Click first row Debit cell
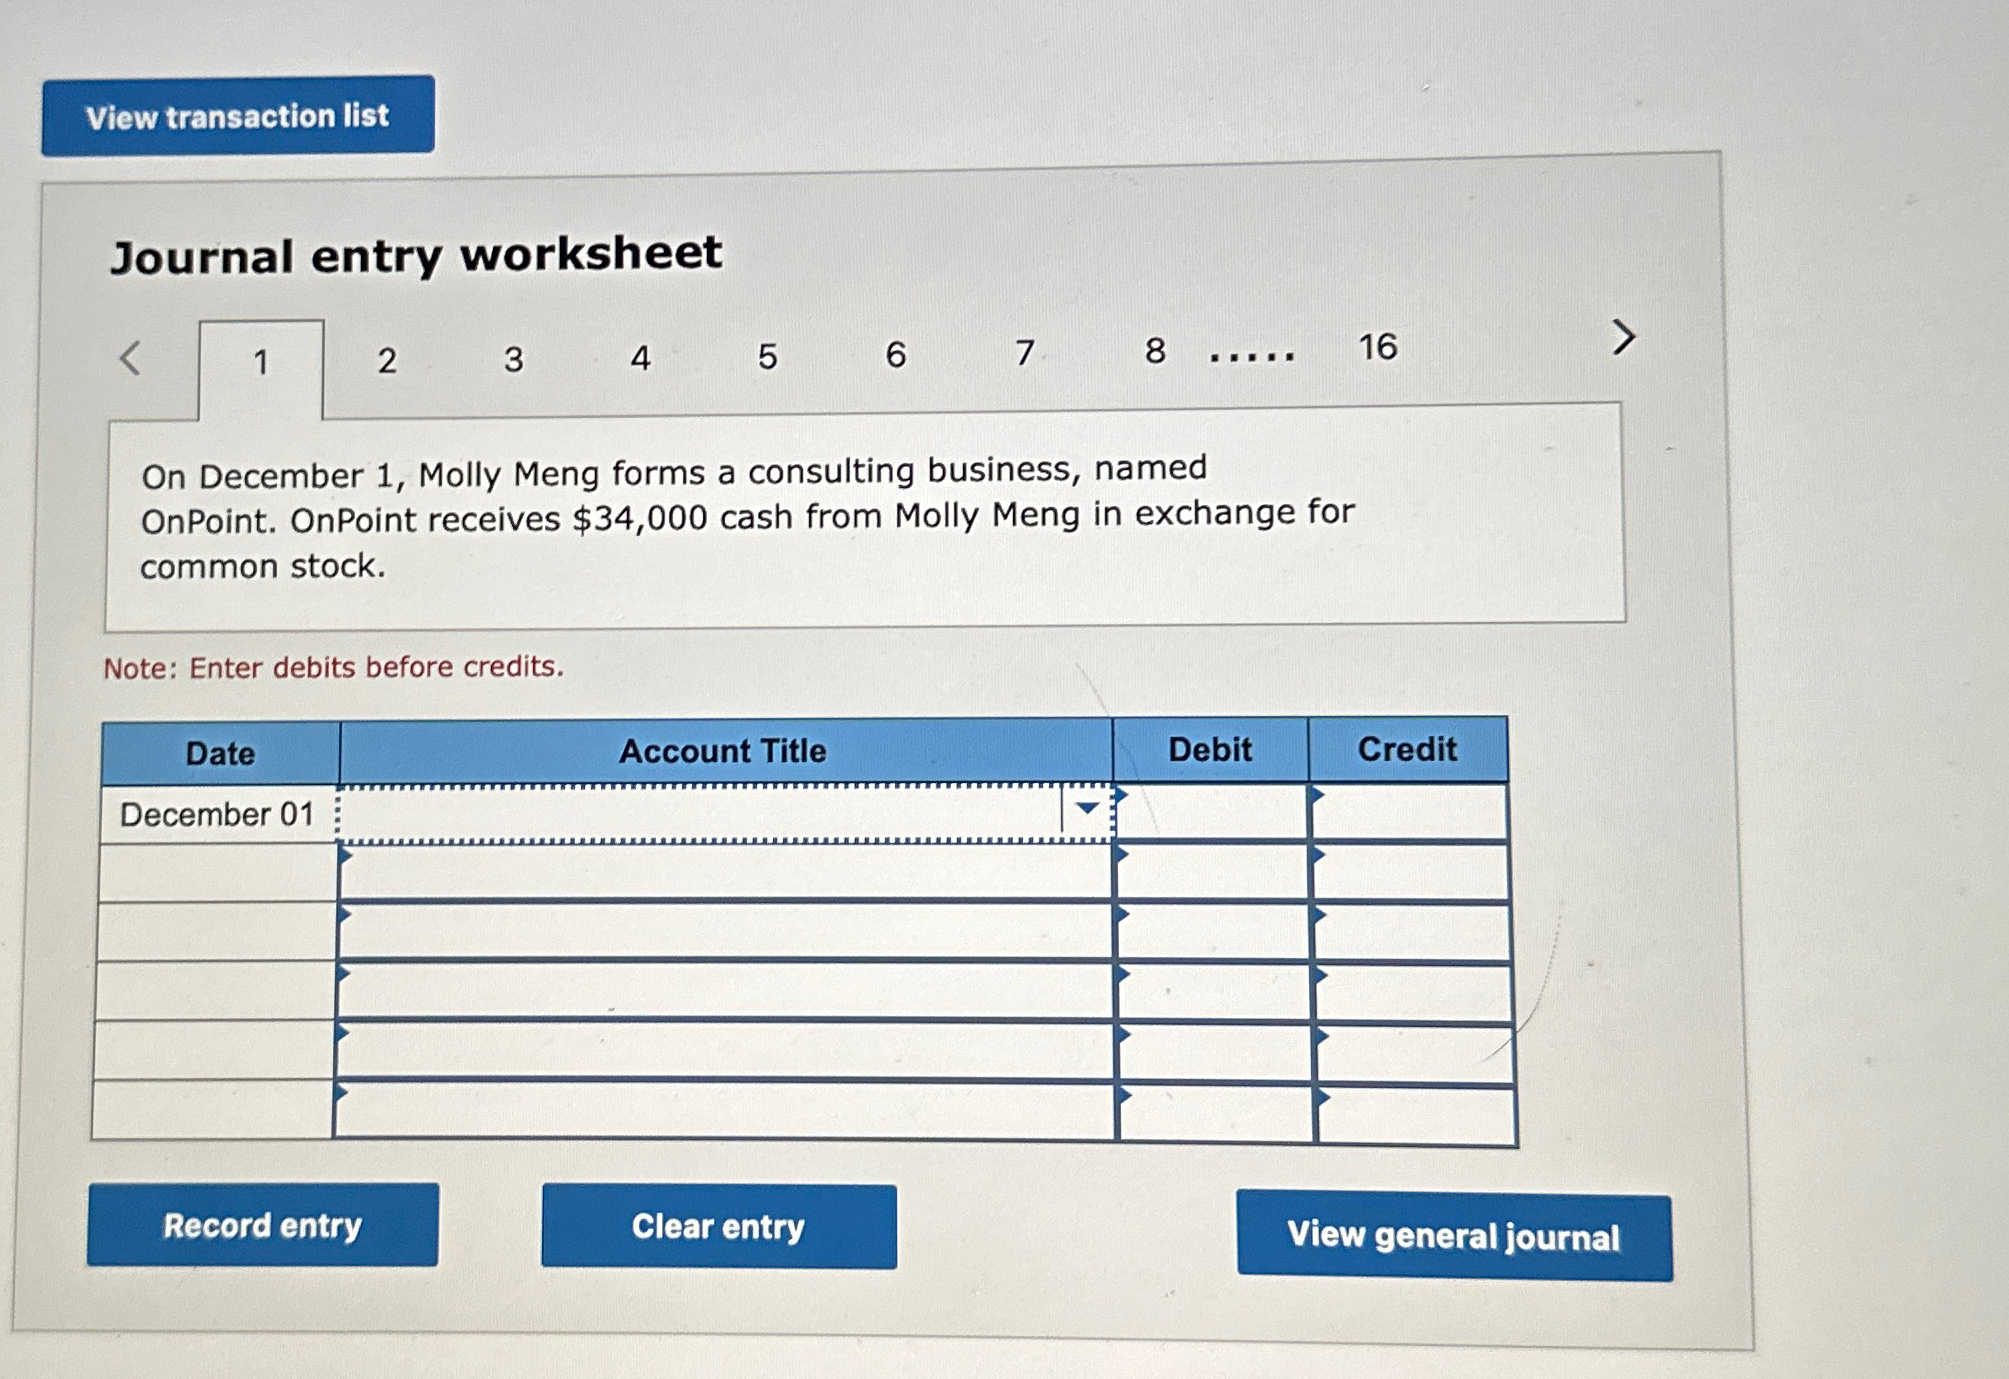 pyautogui.click(x=1210, y=812)
